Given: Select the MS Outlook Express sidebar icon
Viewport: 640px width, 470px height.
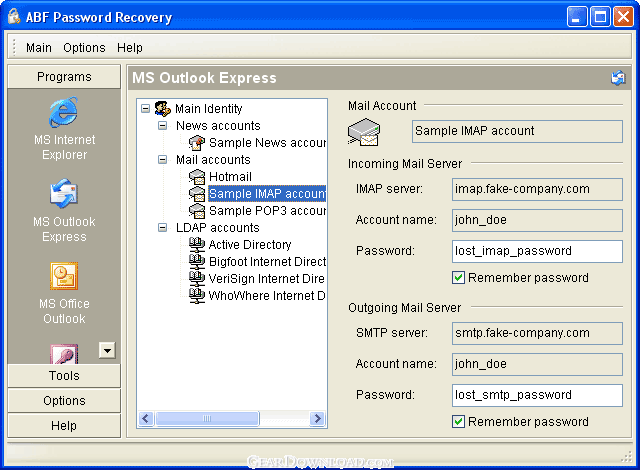Looking at the screenshot, I should [x=64, y=193].
